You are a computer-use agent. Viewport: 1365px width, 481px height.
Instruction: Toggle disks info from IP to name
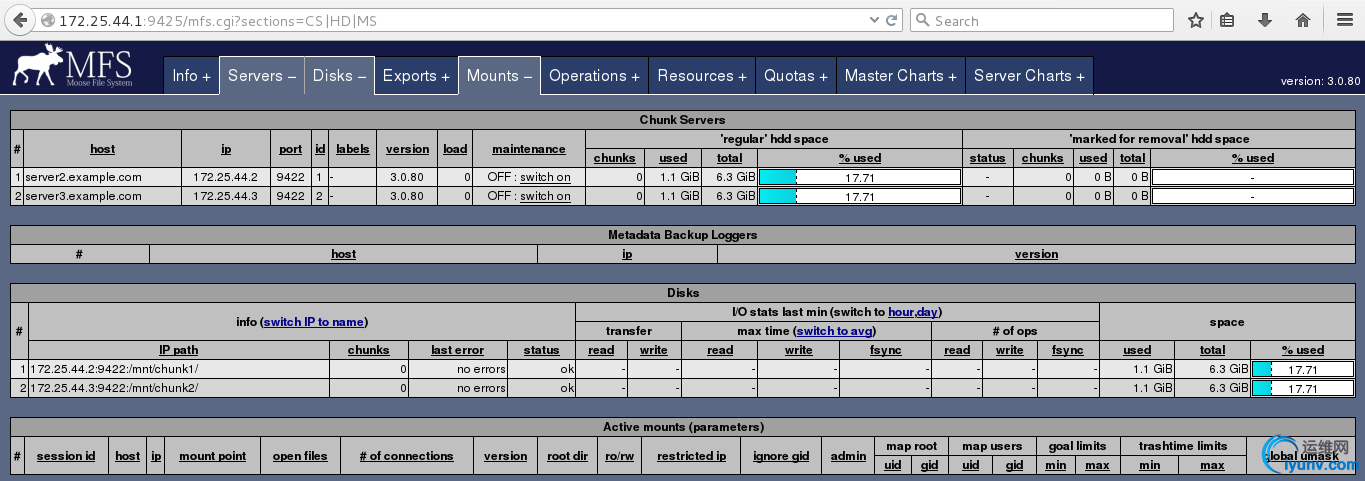click(x=313, y=322)
